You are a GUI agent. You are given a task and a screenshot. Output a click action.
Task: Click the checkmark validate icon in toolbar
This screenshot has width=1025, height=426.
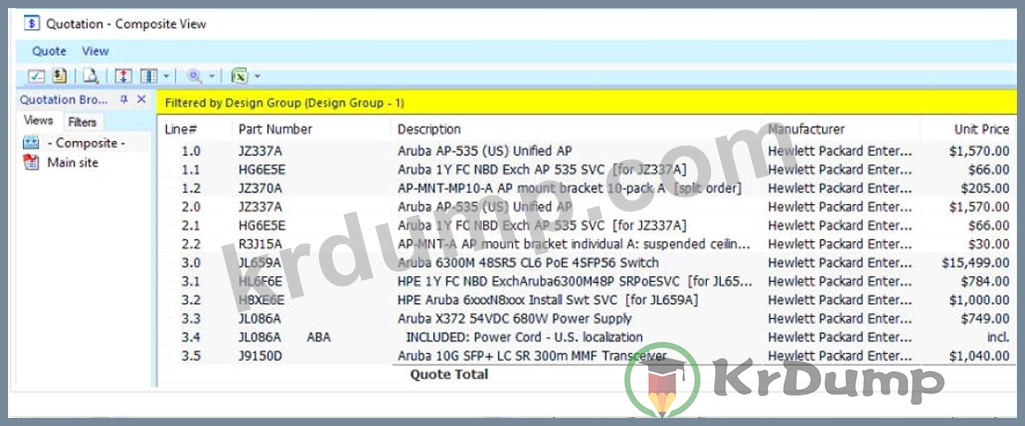point(36,76)
